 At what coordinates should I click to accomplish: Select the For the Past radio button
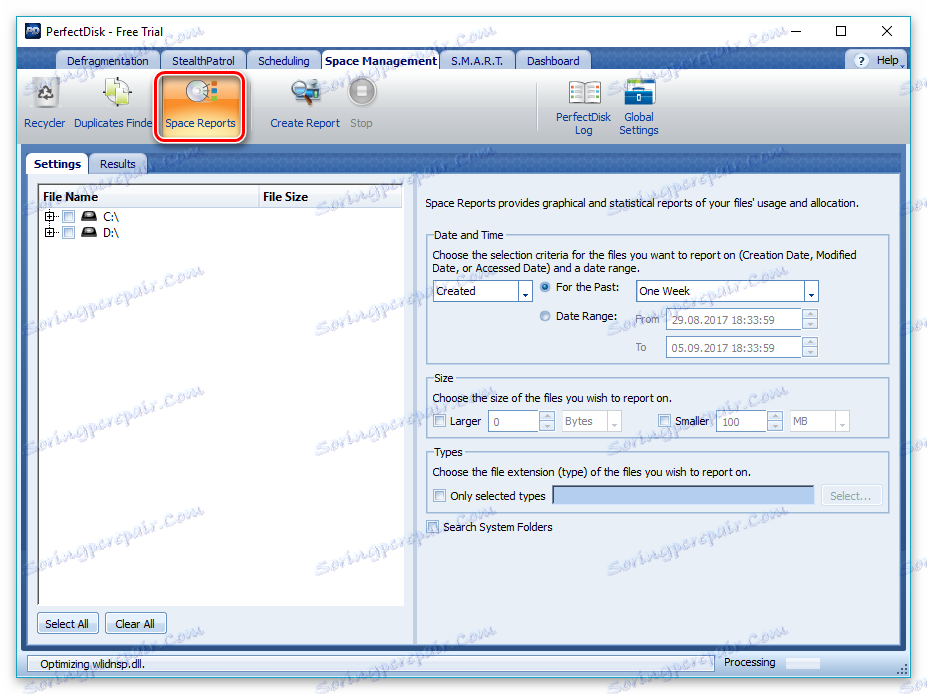pyautogui.click(x=545, y=287)
